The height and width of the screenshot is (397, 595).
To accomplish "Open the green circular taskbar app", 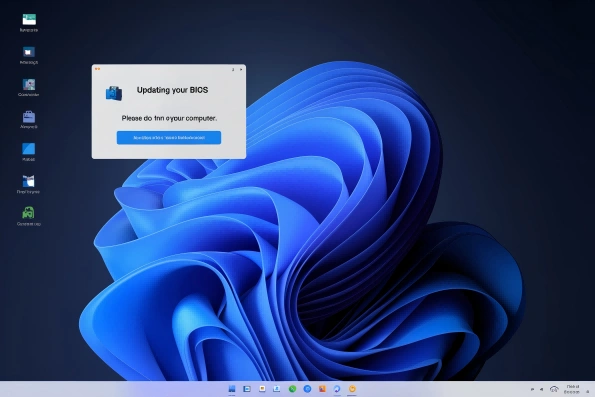I will coord(292,389).
